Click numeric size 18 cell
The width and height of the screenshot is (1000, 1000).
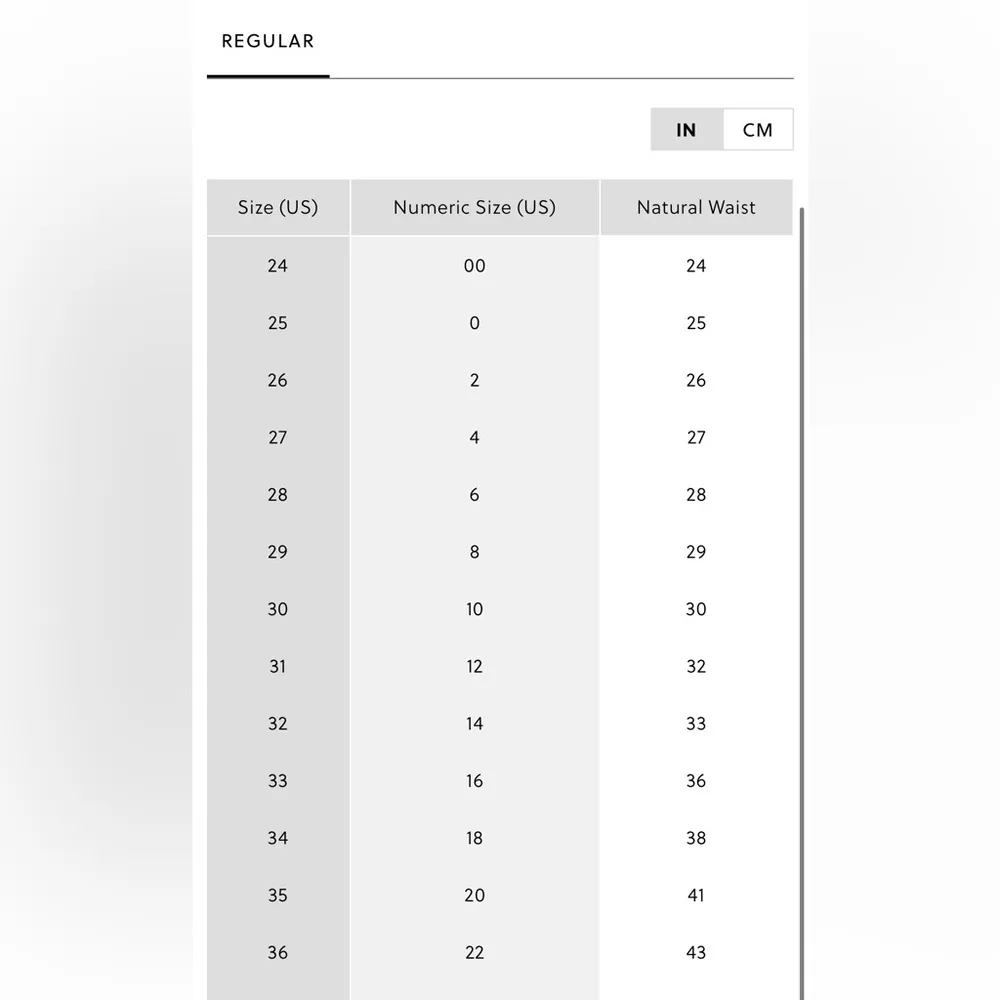pyautogui.click(x=474, y=838)
